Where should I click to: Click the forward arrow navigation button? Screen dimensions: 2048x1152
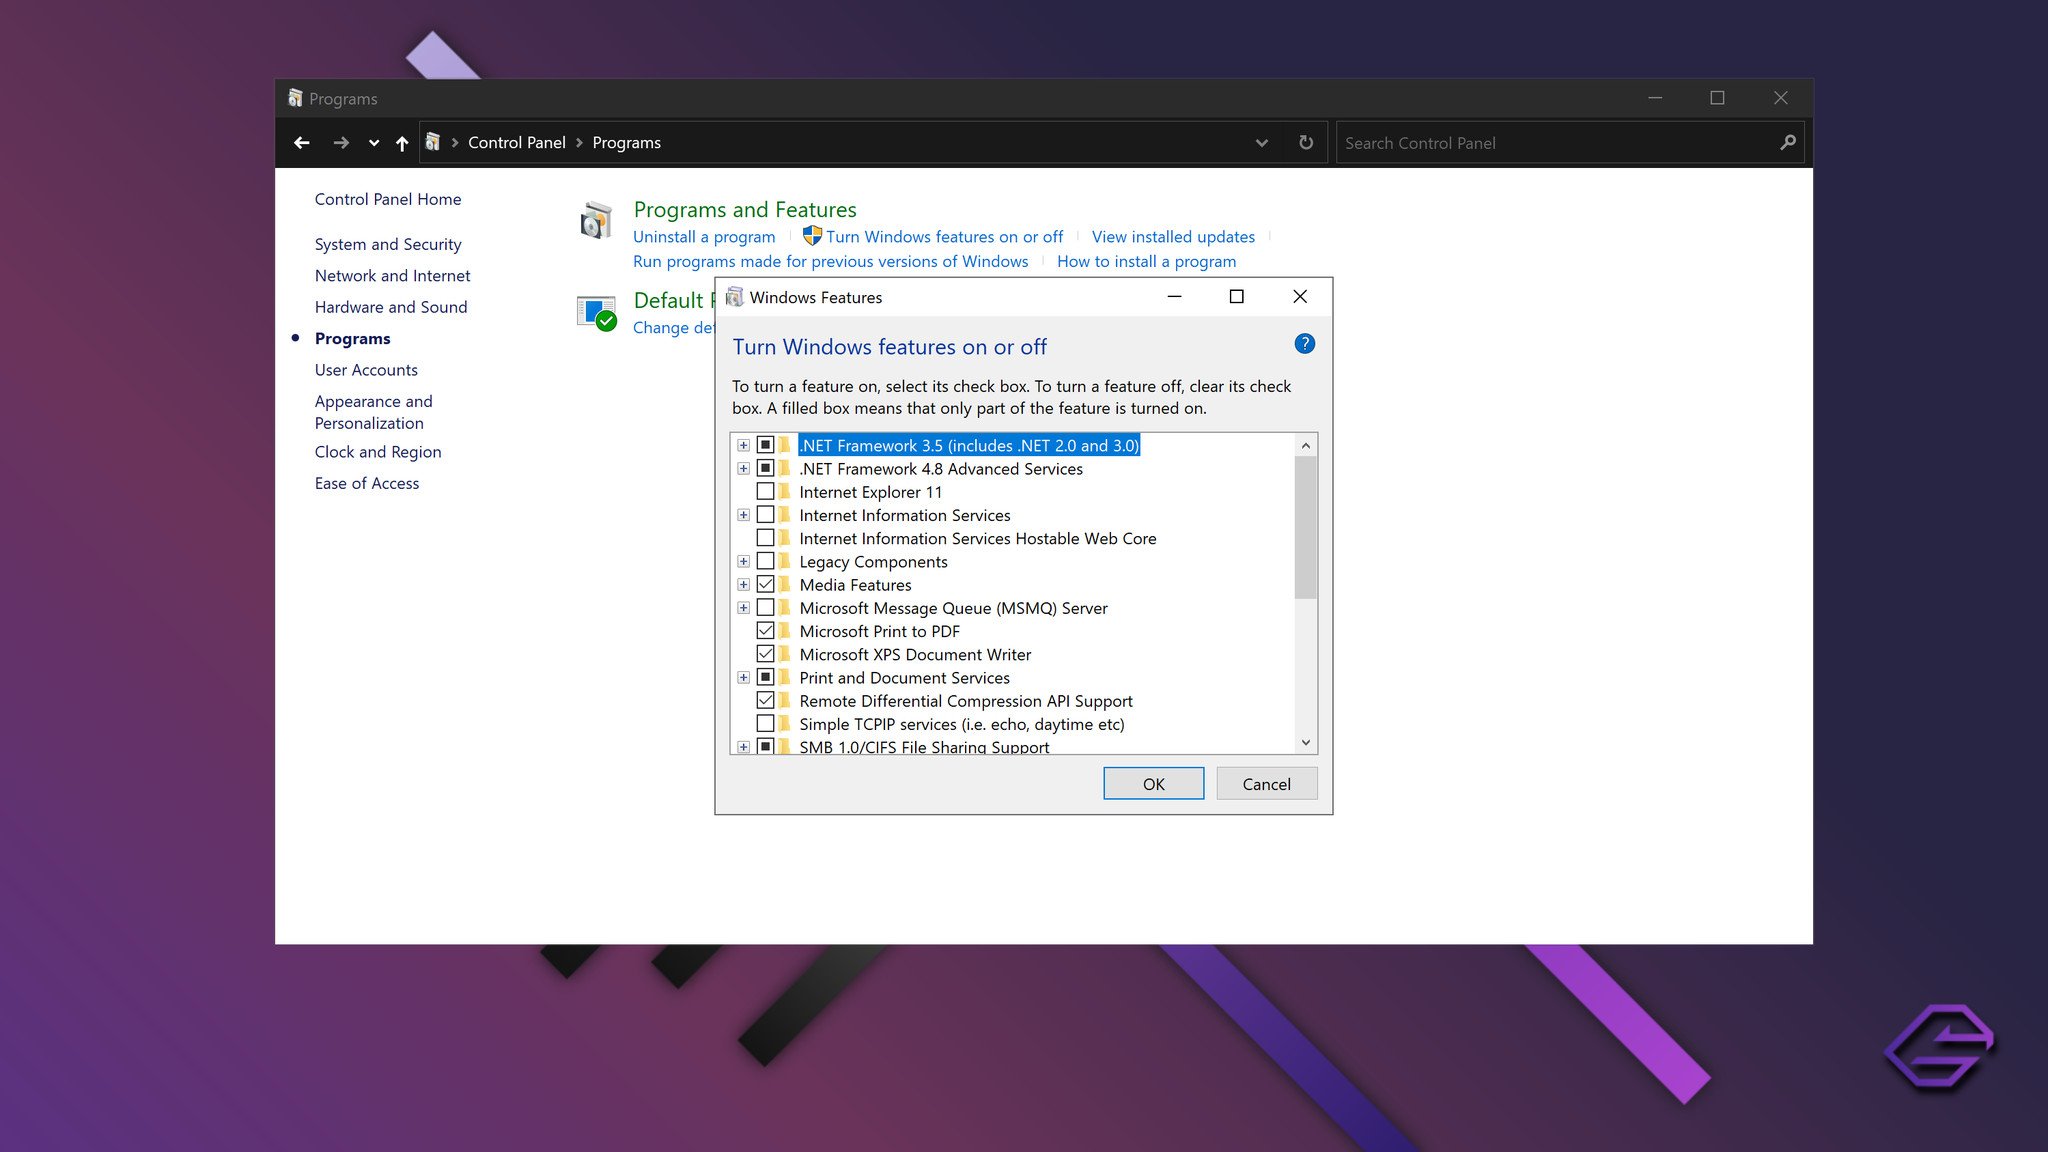click(x=341, y=143)
